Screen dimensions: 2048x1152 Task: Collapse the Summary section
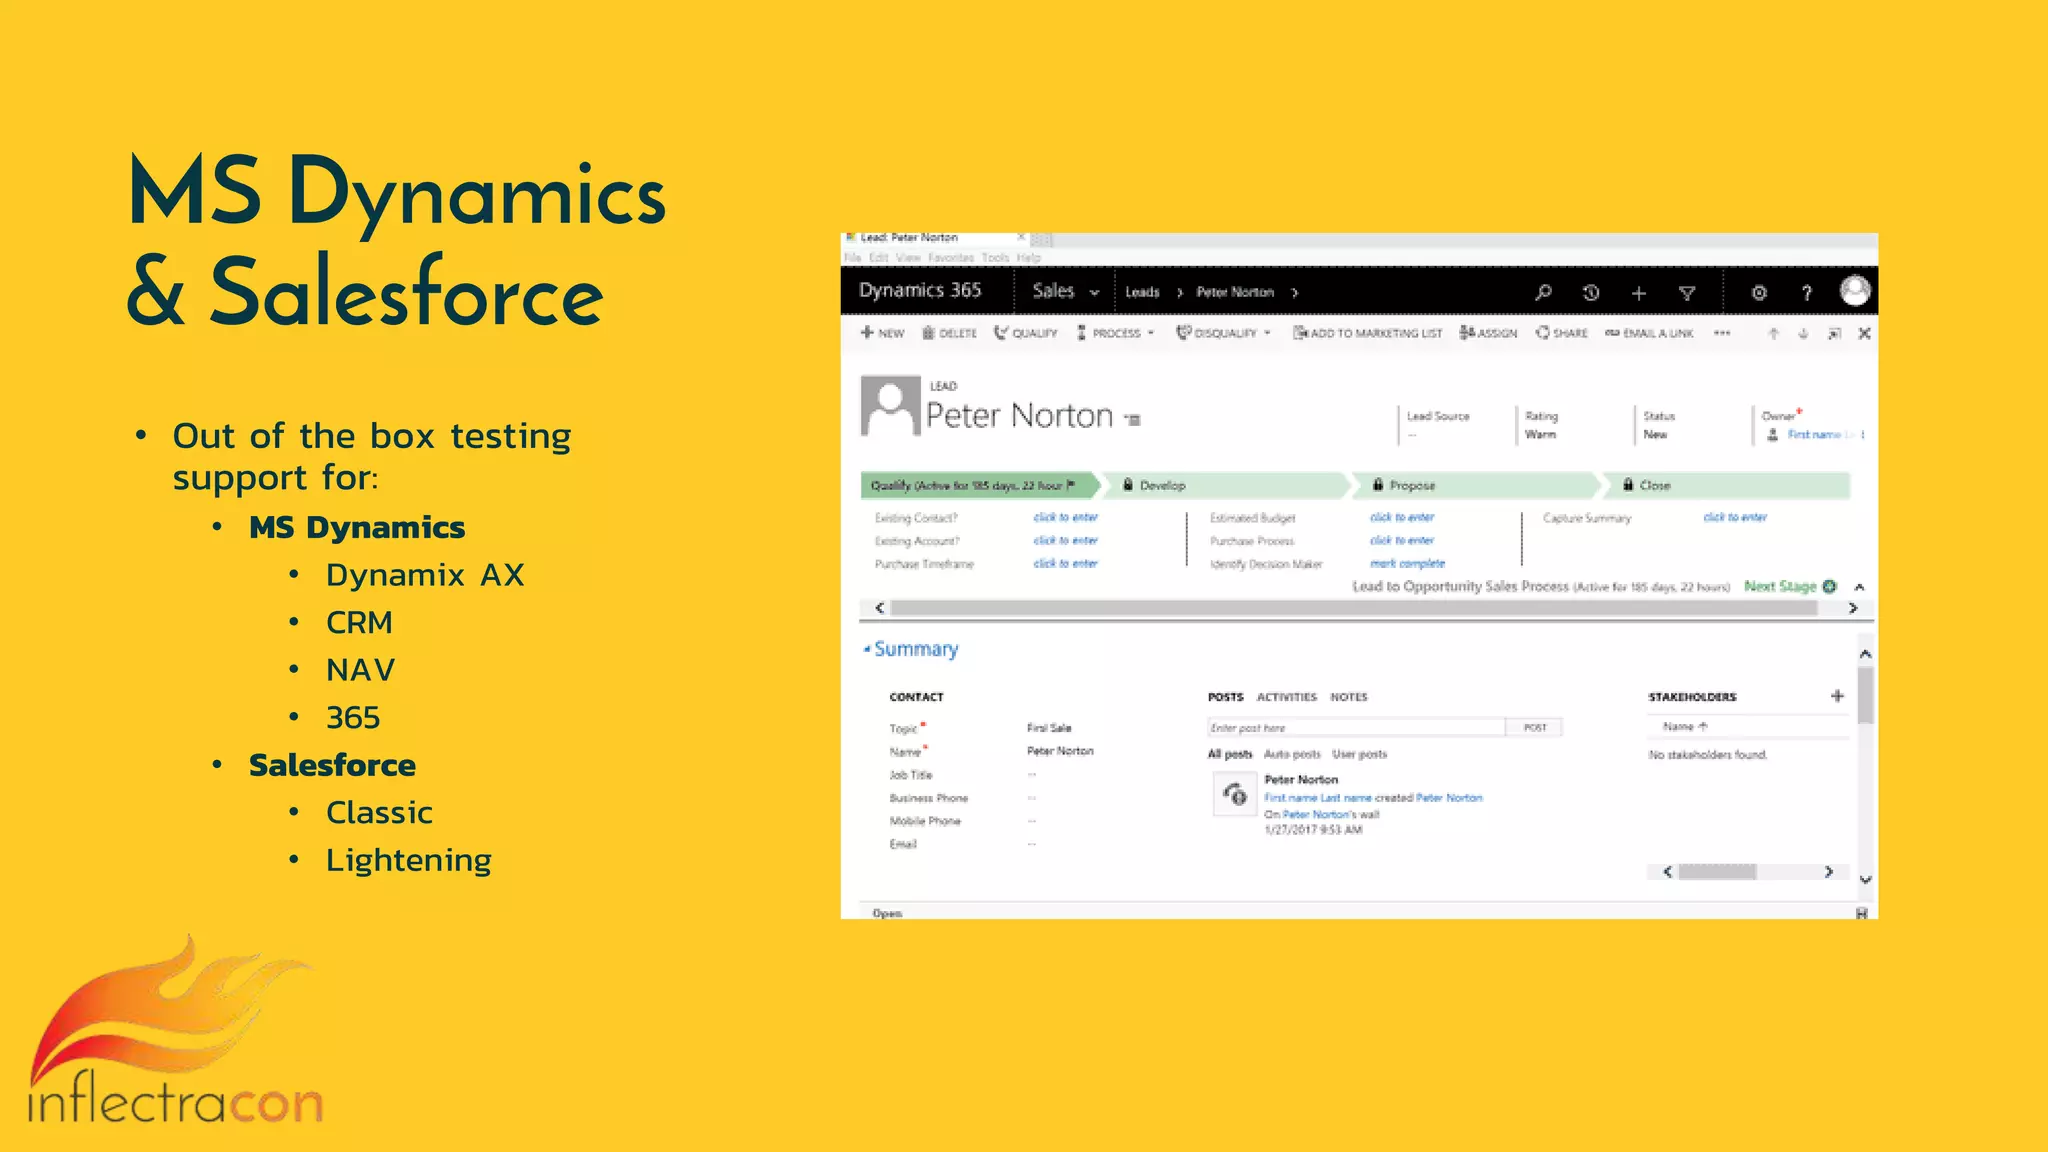pyautogui.click(x=868, y=649)
